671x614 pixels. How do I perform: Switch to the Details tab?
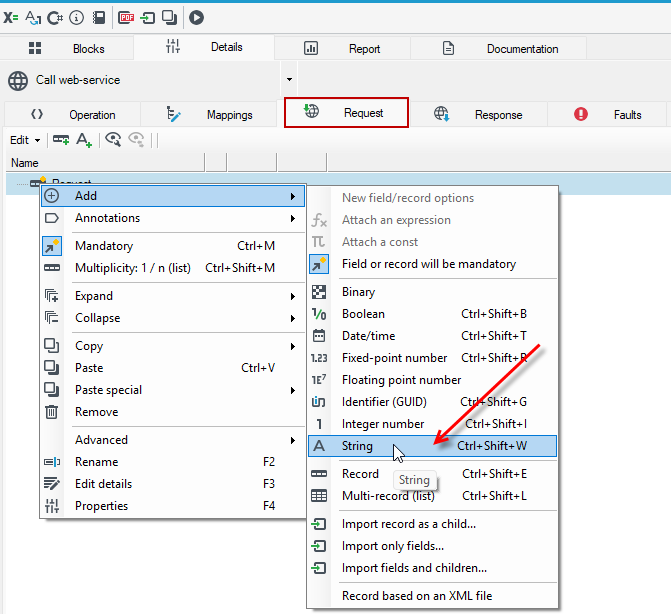[204, 47]
